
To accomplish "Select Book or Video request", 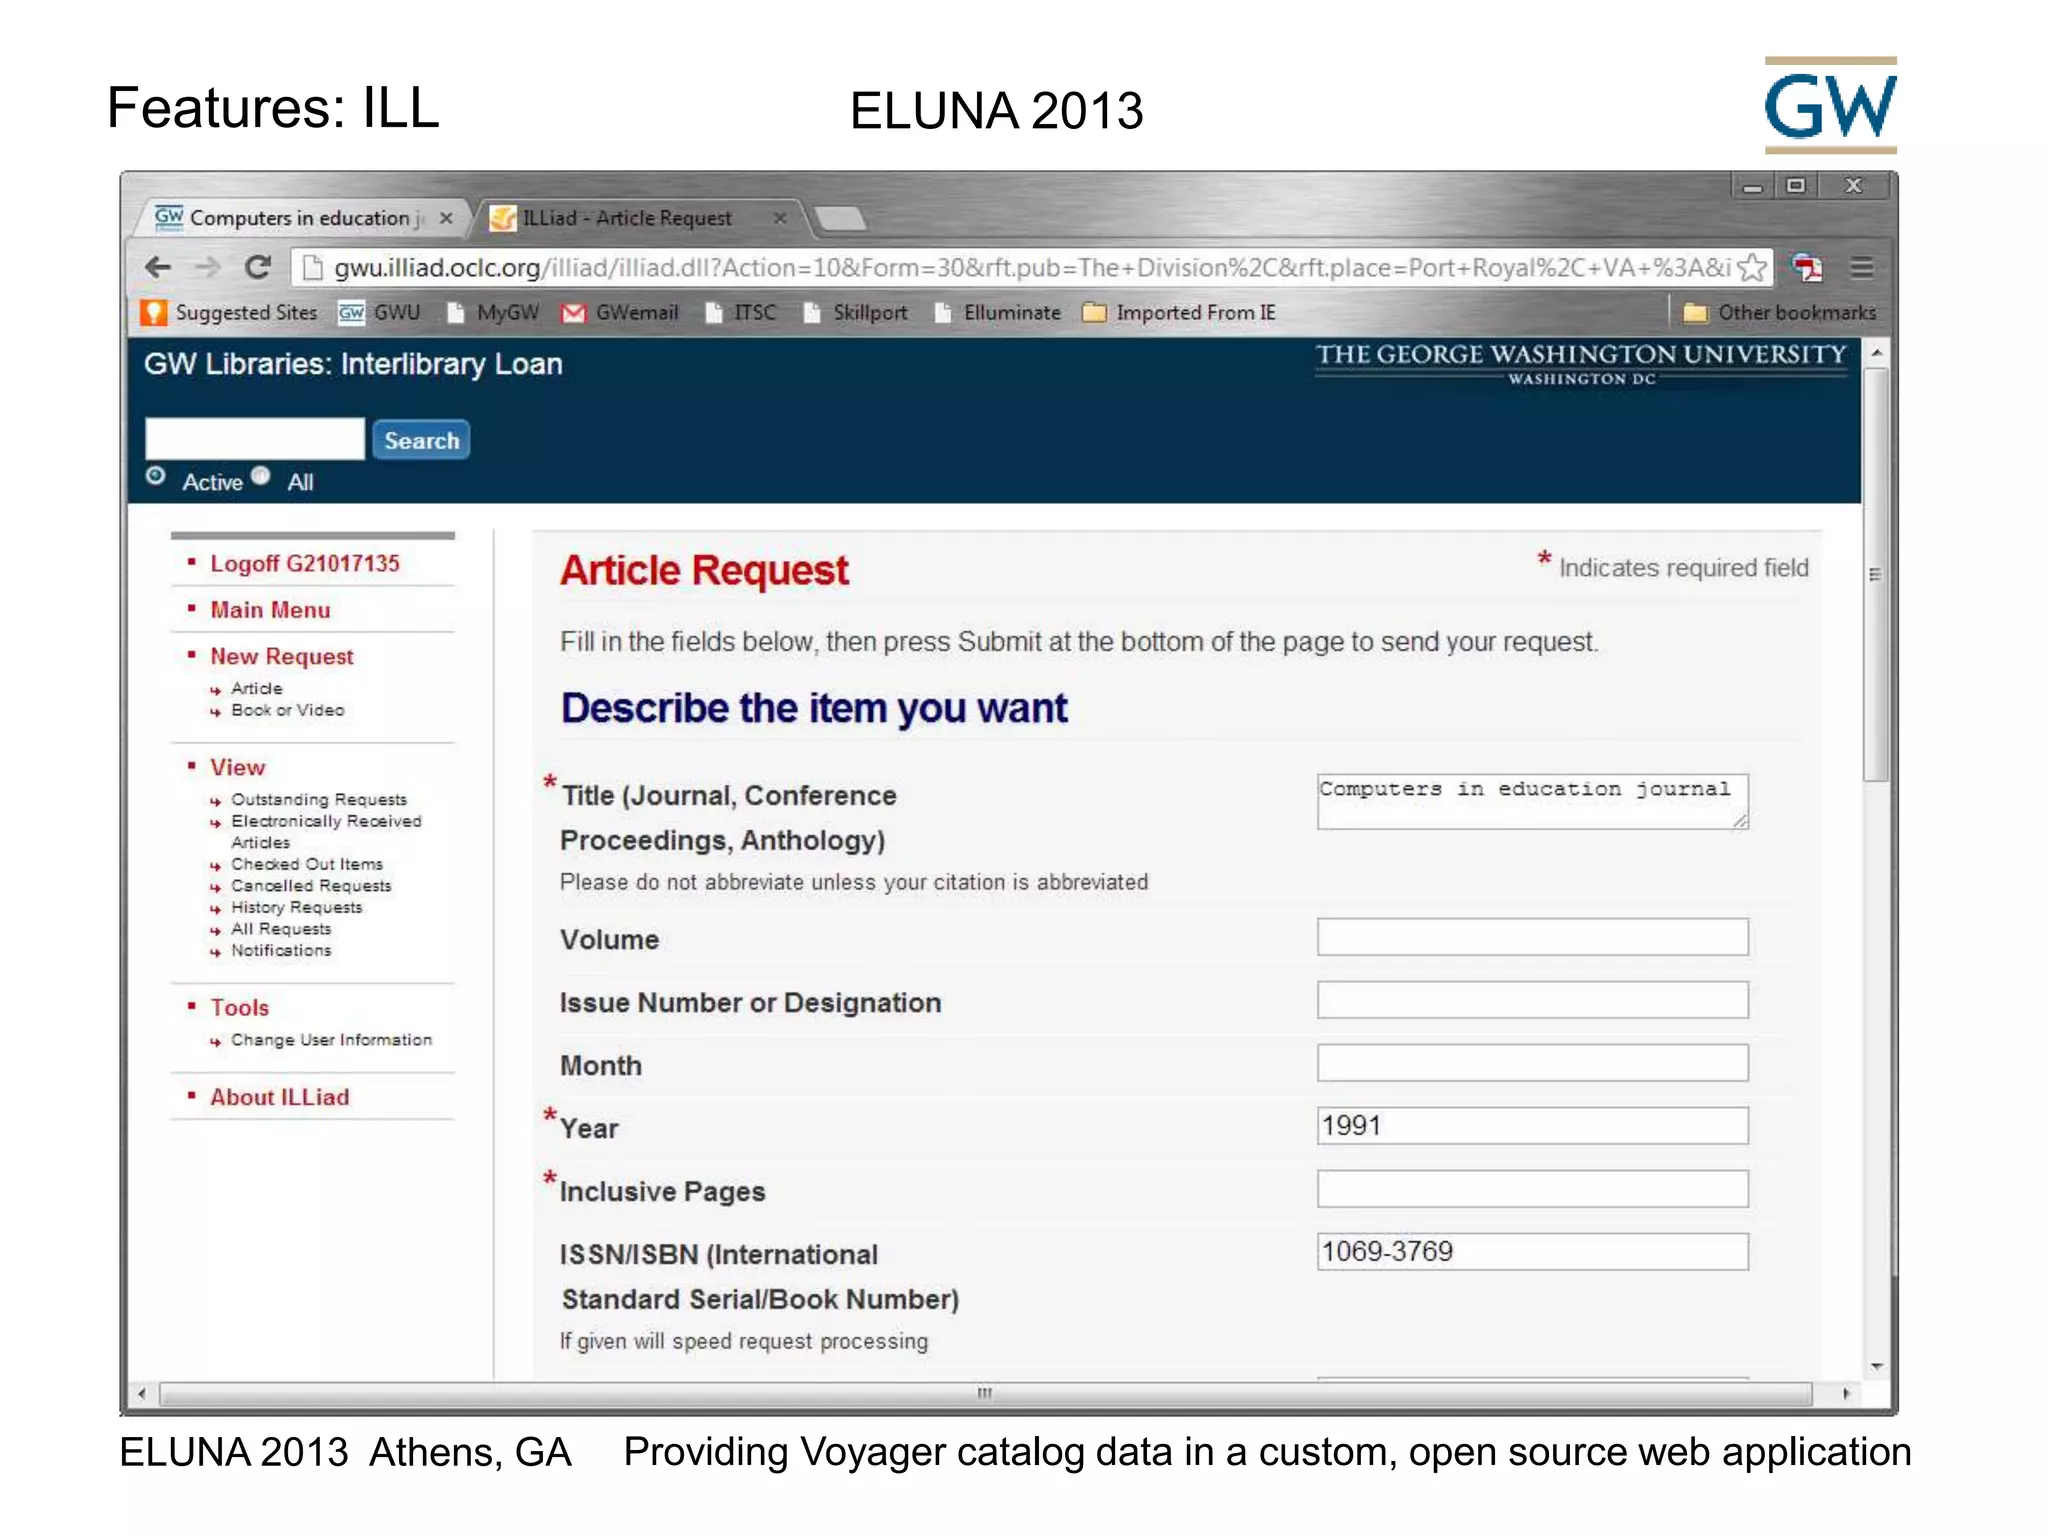I will (x=288, y=710).
